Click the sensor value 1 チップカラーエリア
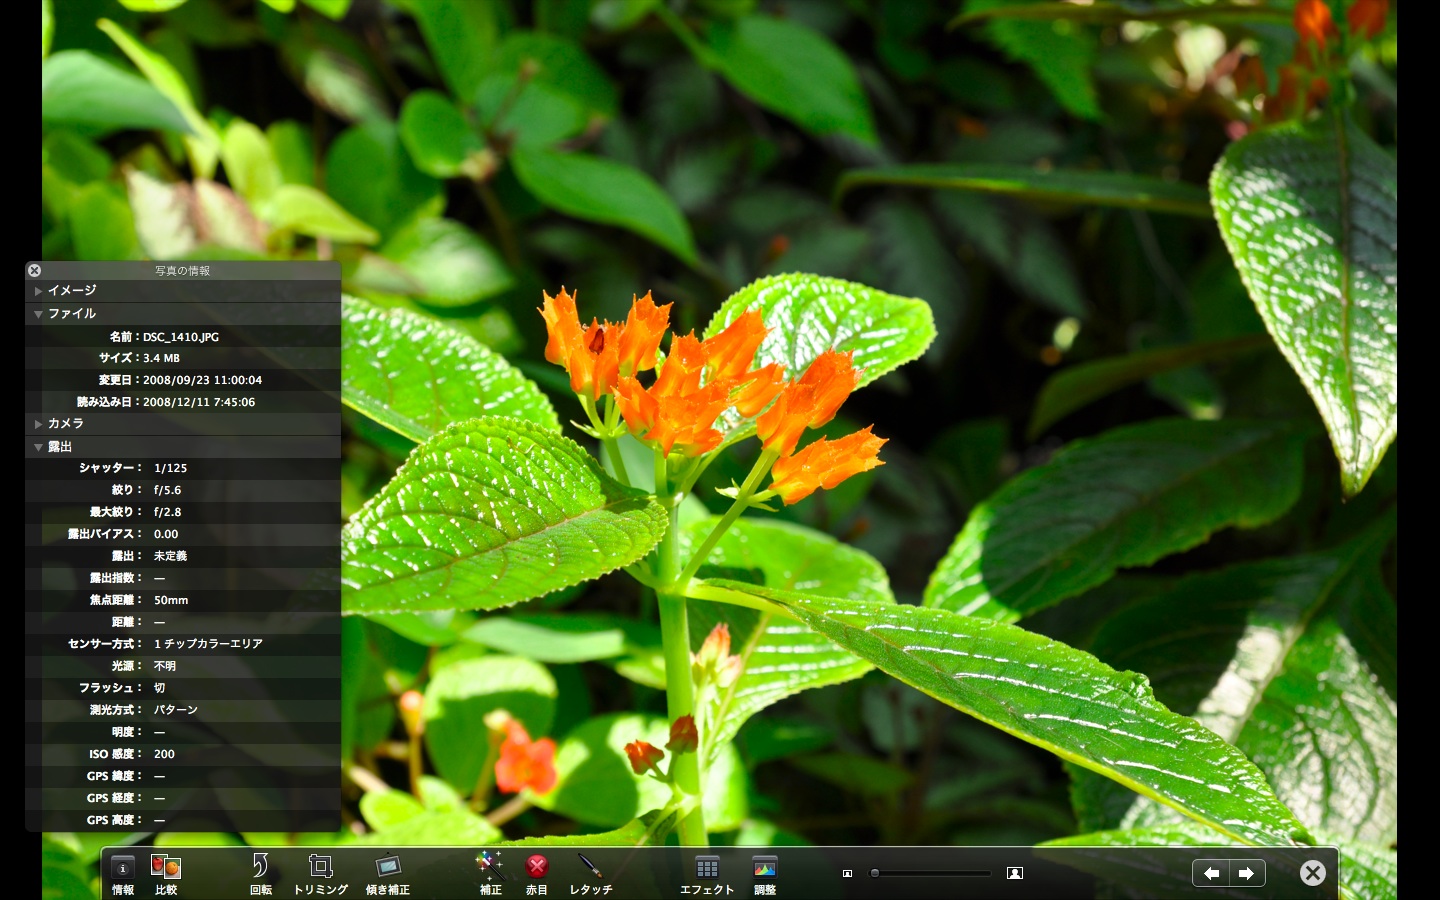This screenshot has width=1440, height=900. [208, 644]
